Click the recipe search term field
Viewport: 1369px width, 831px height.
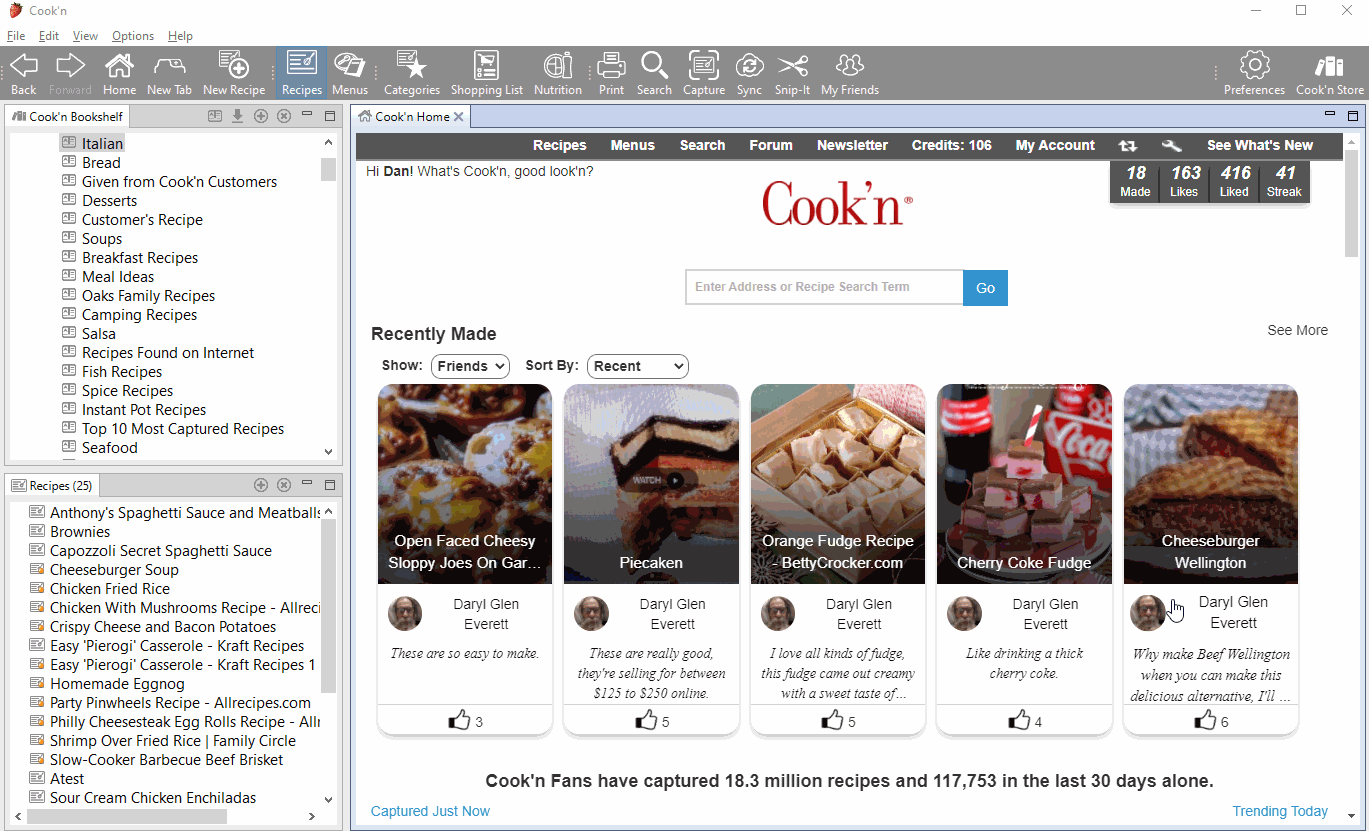pos(824,287)
